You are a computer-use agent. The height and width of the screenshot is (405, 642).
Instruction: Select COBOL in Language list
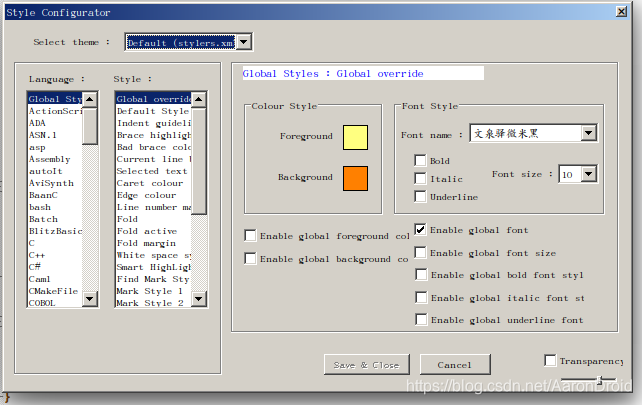(x=55, y=302)
